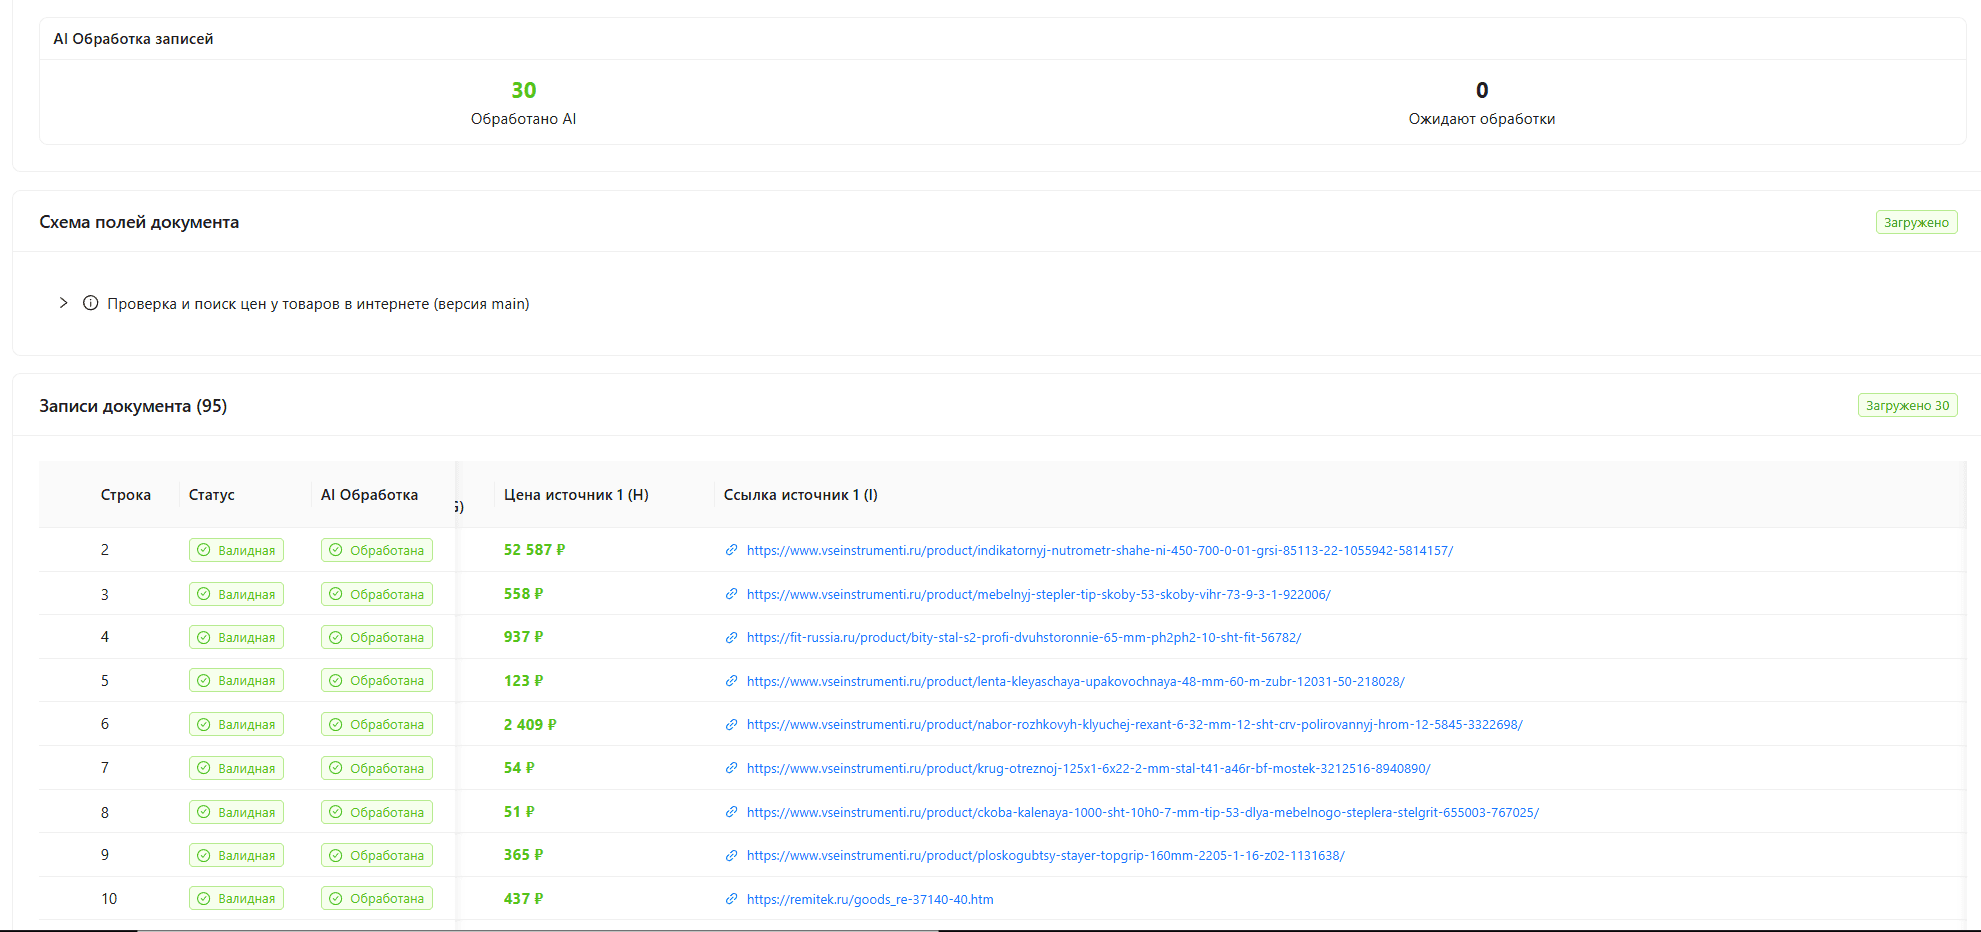Viewport: 1981px width, 932px height.
Task: Open the remitek.ru goods link
Action: click(x=869, y=899)
